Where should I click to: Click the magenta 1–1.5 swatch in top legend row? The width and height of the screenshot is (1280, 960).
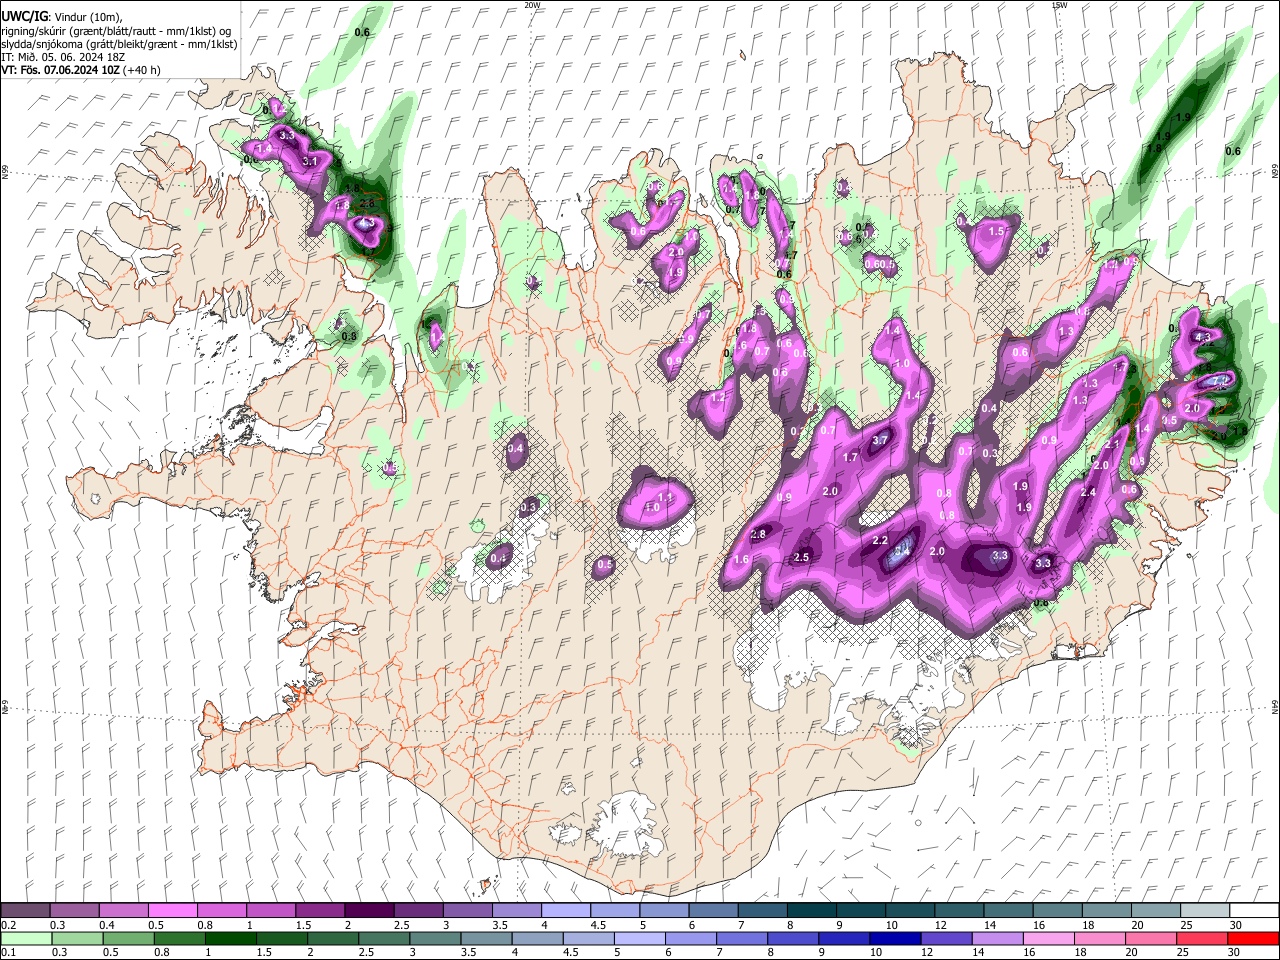pyautogui.click(x=270, y=911)
